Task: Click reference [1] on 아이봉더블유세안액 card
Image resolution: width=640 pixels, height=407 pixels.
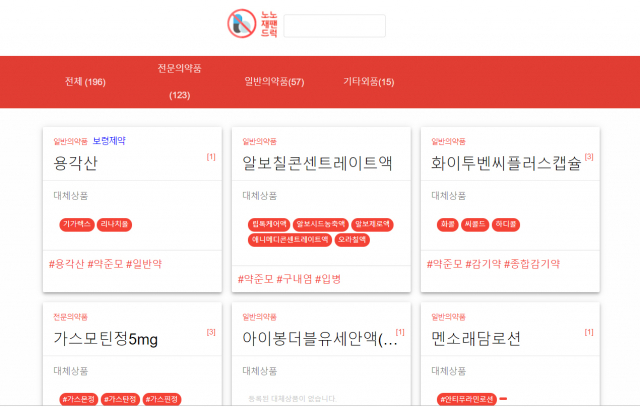Action: point(400,332)
